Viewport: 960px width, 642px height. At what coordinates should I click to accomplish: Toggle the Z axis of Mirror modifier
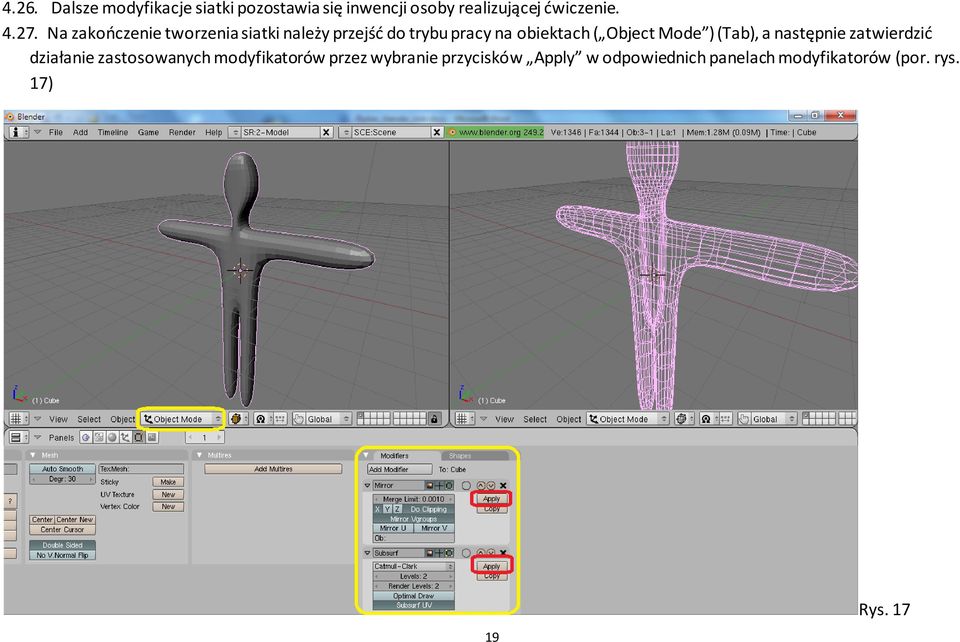[x=397, y=509]
